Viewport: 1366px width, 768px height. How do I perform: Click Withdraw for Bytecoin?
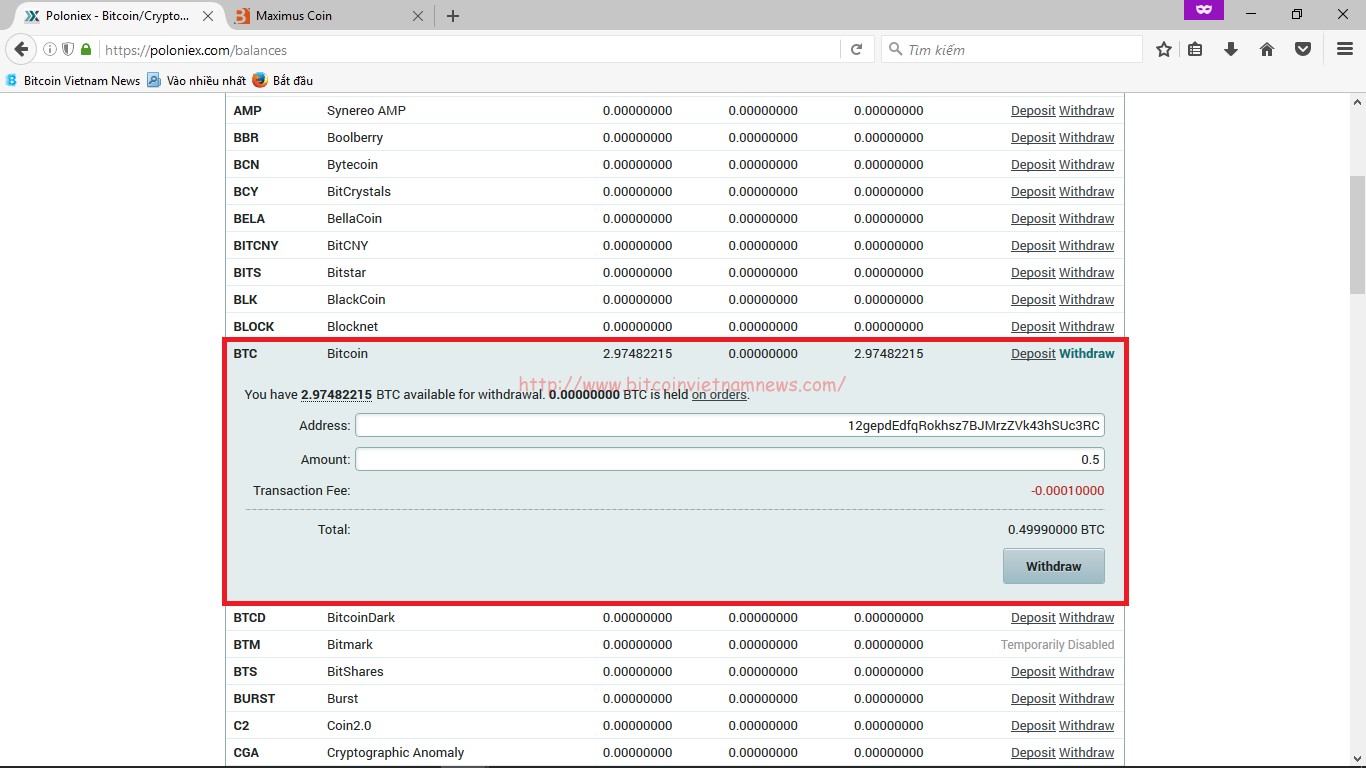tap(1087, 164)
